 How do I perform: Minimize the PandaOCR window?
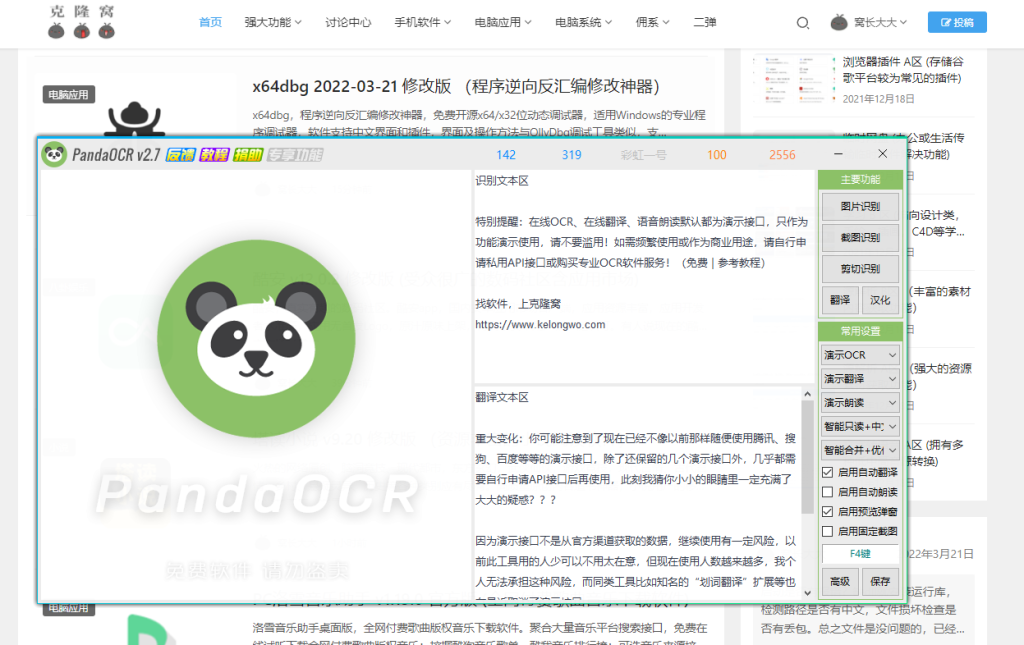pos(838,154)
